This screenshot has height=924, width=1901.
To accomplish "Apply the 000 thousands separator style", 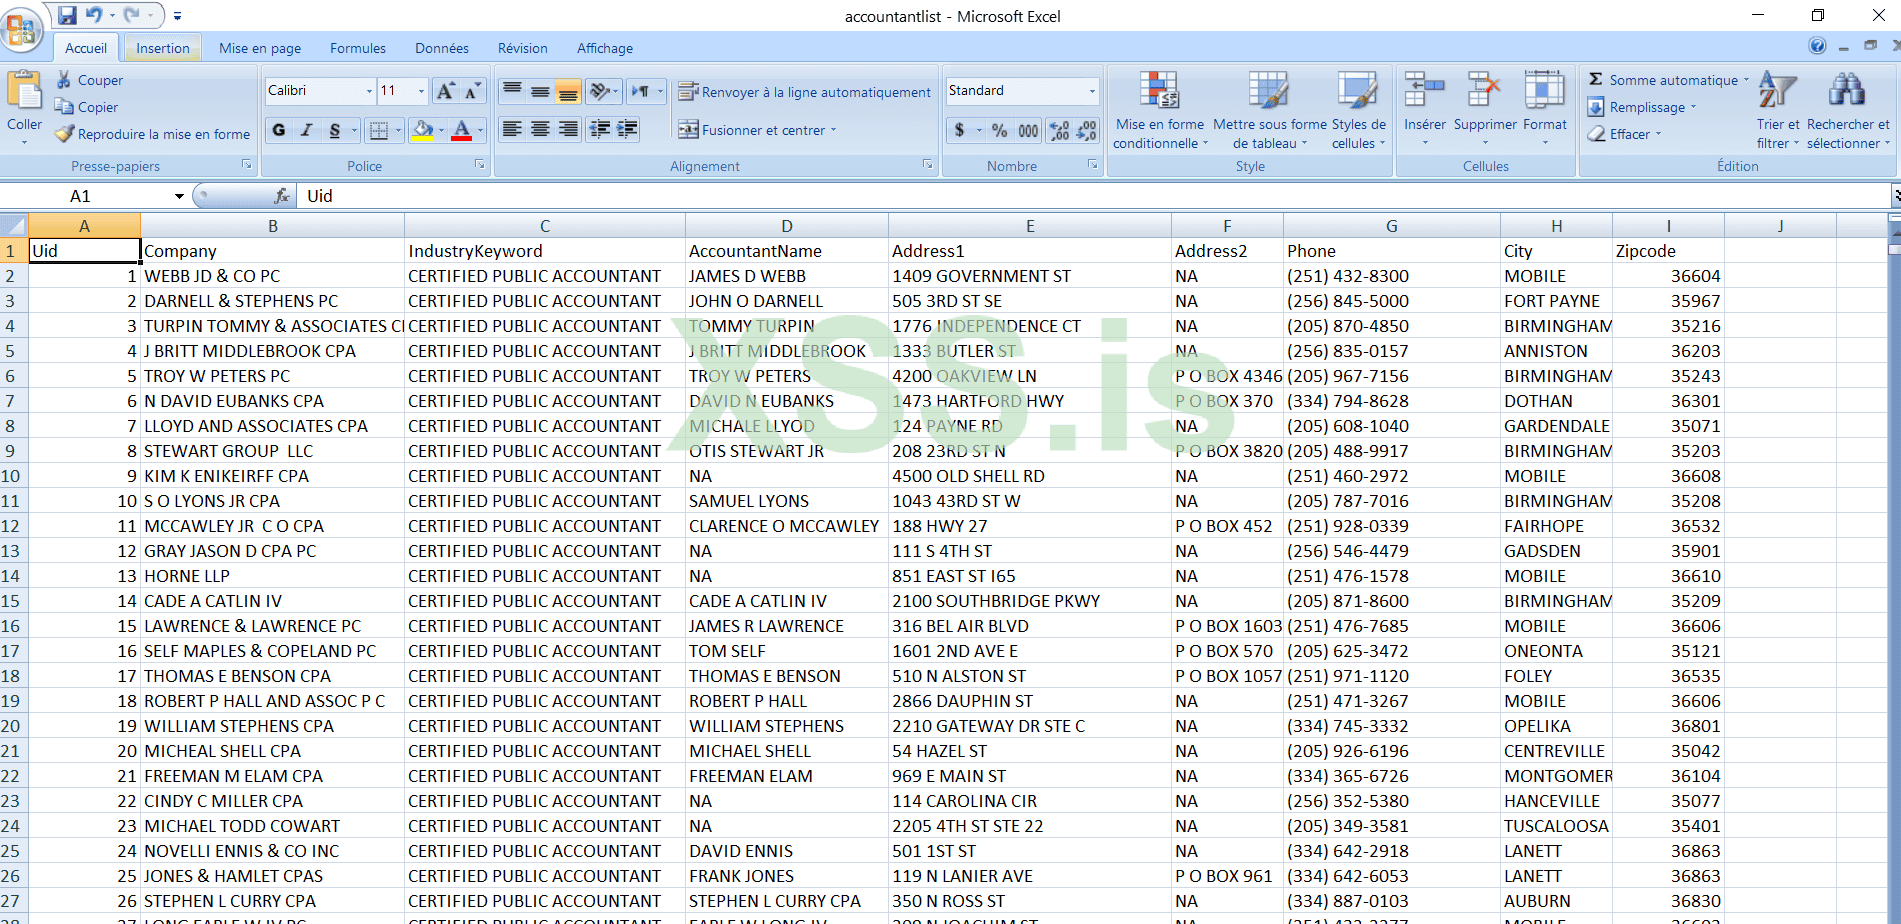I will [1028, 130].
